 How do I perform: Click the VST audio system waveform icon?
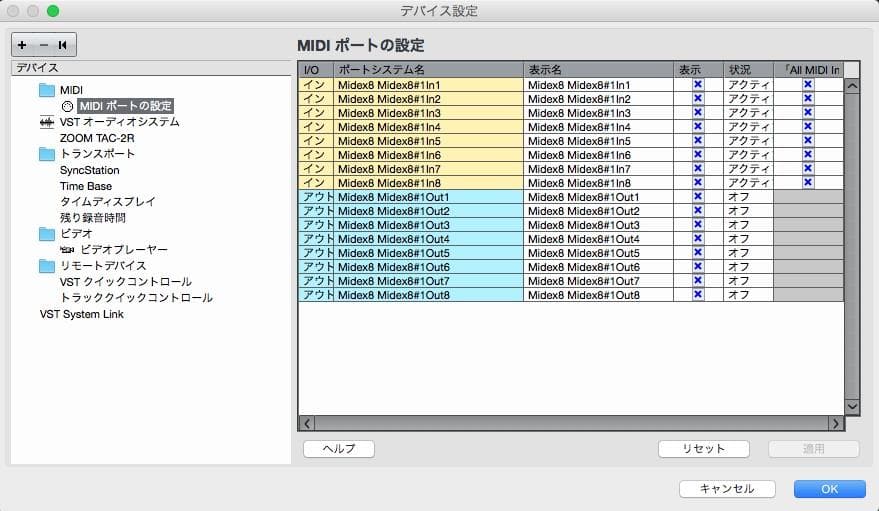(x=47, y=122)
